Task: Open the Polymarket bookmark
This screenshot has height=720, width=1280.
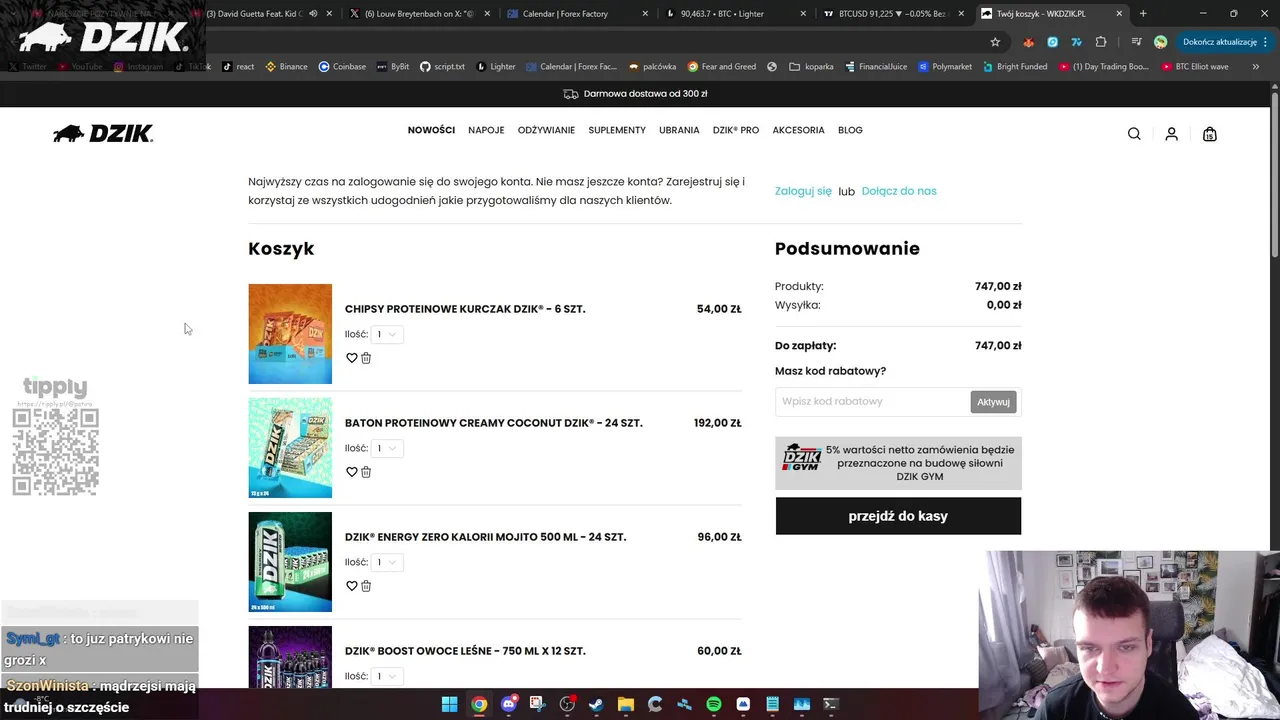Action: 946,67
